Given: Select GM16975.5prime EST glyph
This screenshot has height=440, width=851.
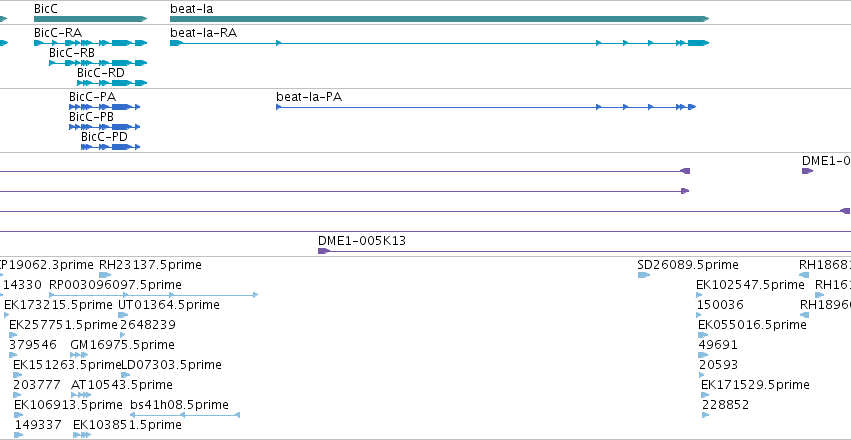Looking at the screenshot, I should [x=79, y=355].
